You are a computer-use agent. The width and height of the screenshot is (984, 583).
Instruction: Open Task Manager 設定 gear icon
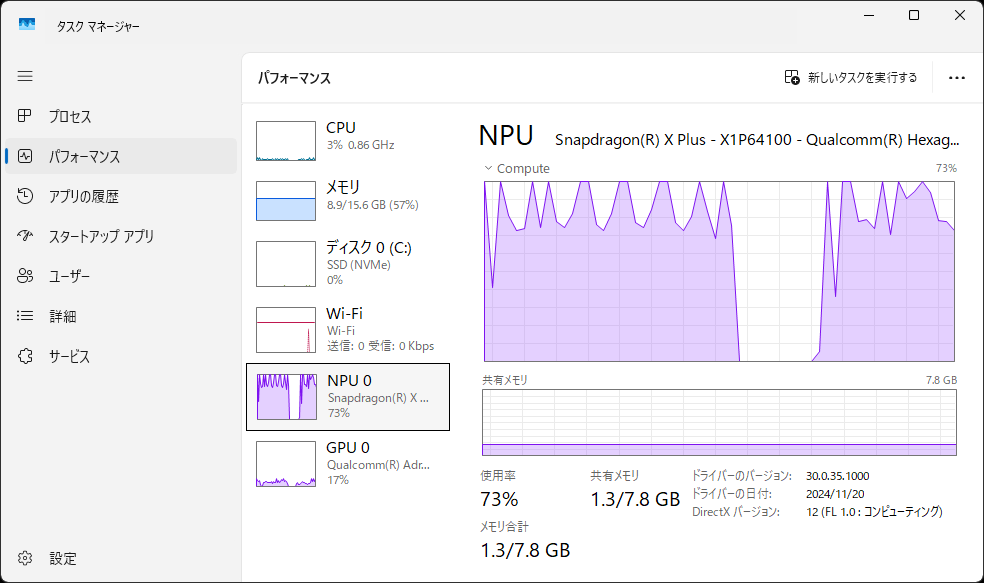[x=25, y=558]
